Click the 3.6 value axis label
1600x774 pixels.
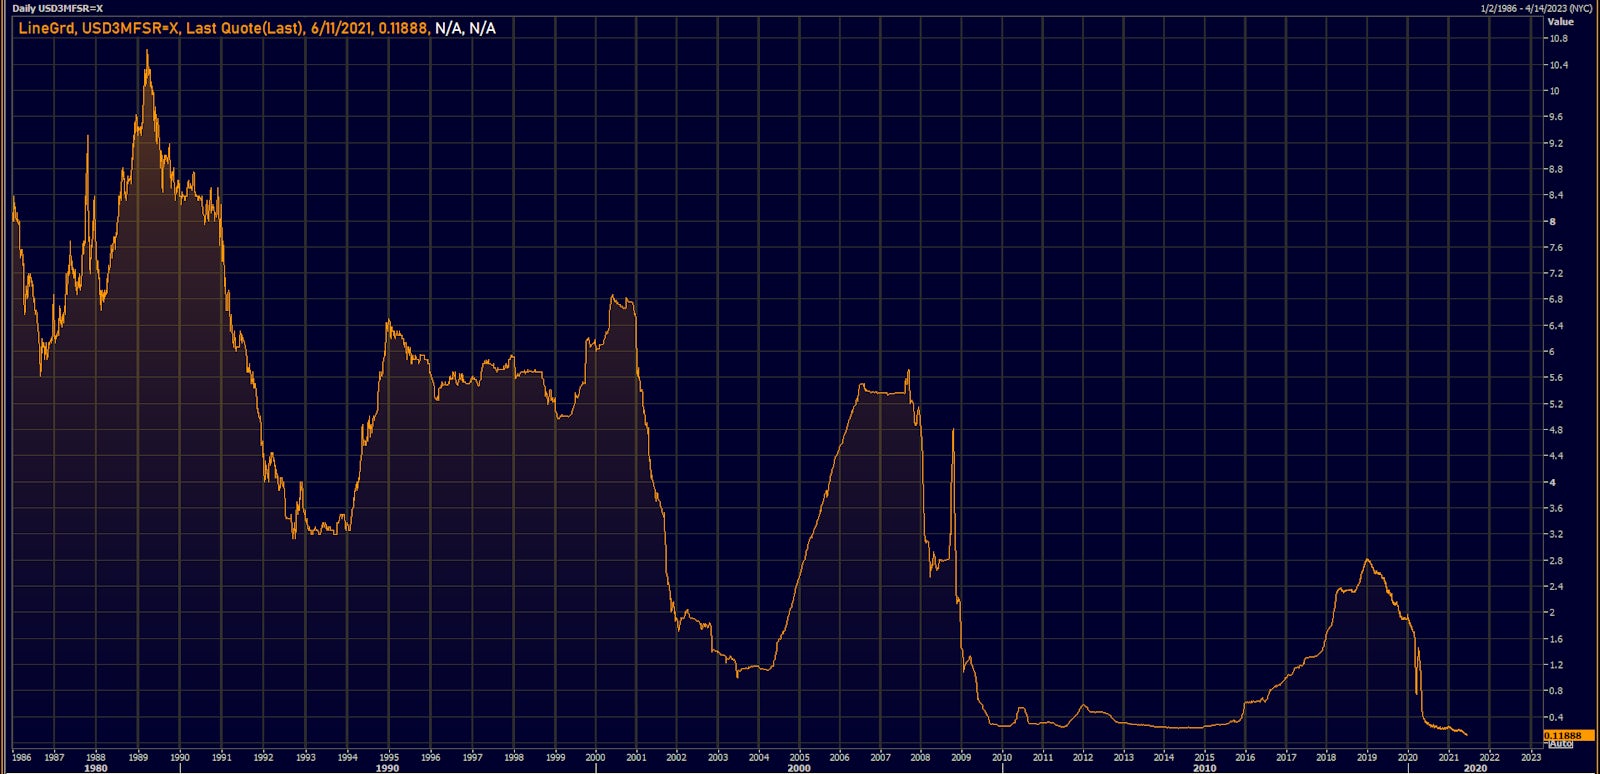(x=1556, y=509)
